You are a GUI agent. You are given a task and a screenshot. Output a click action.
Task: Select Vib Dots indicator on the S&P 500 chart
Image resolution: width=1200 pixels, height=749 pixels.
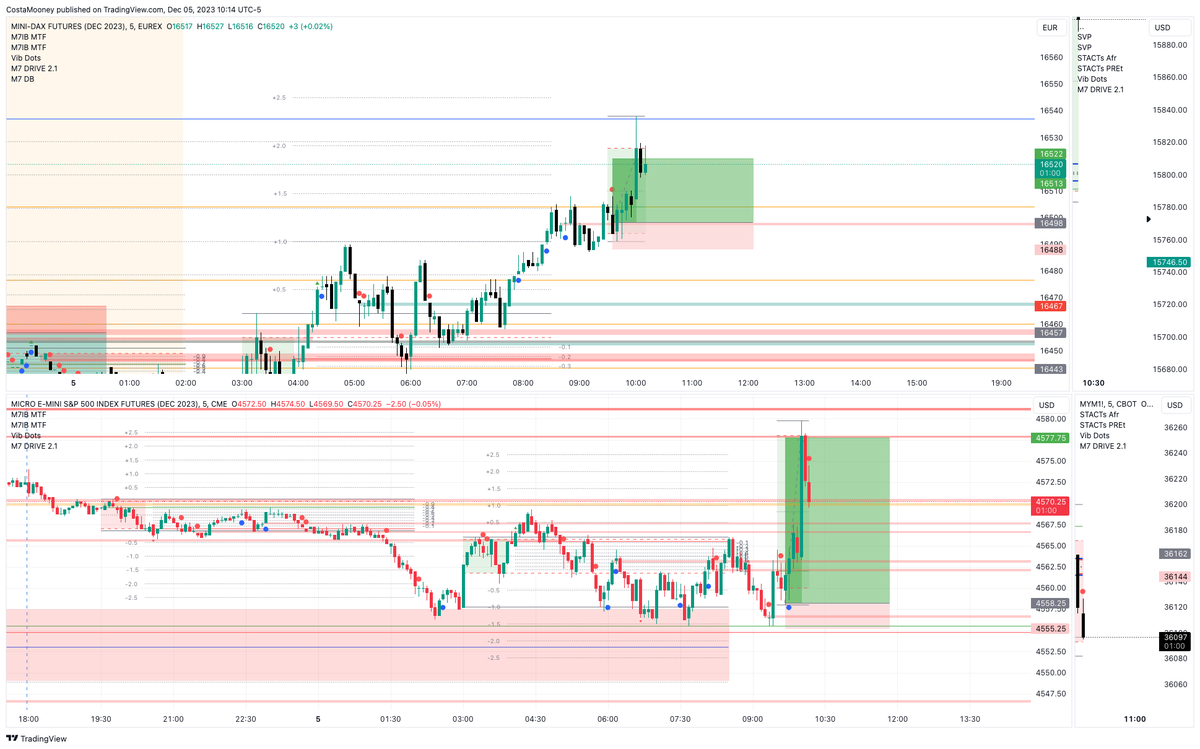click(x=26, y=436)
